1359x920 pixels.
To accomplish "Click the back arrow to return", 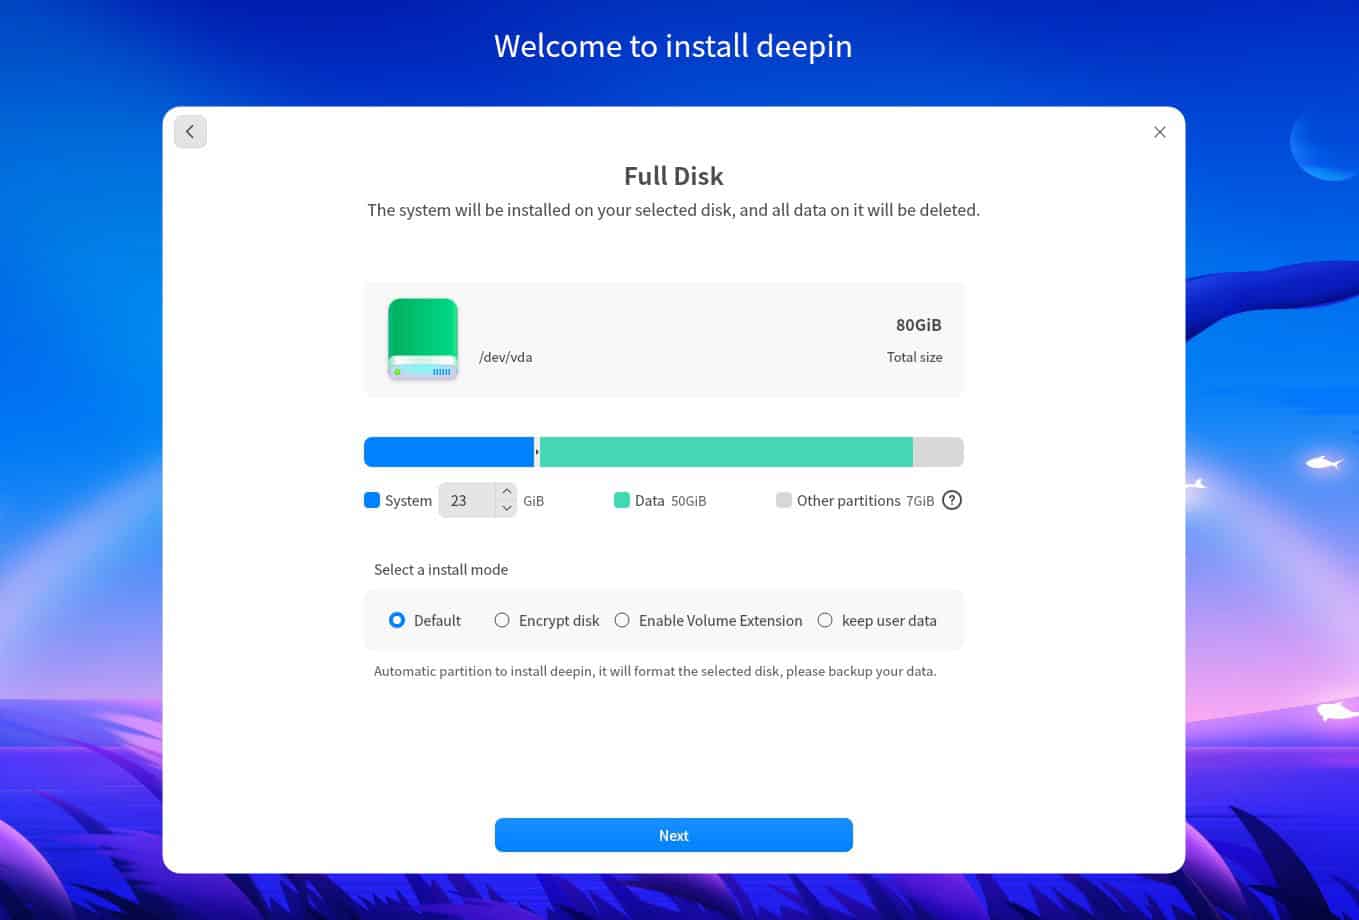I will point(190,131).
